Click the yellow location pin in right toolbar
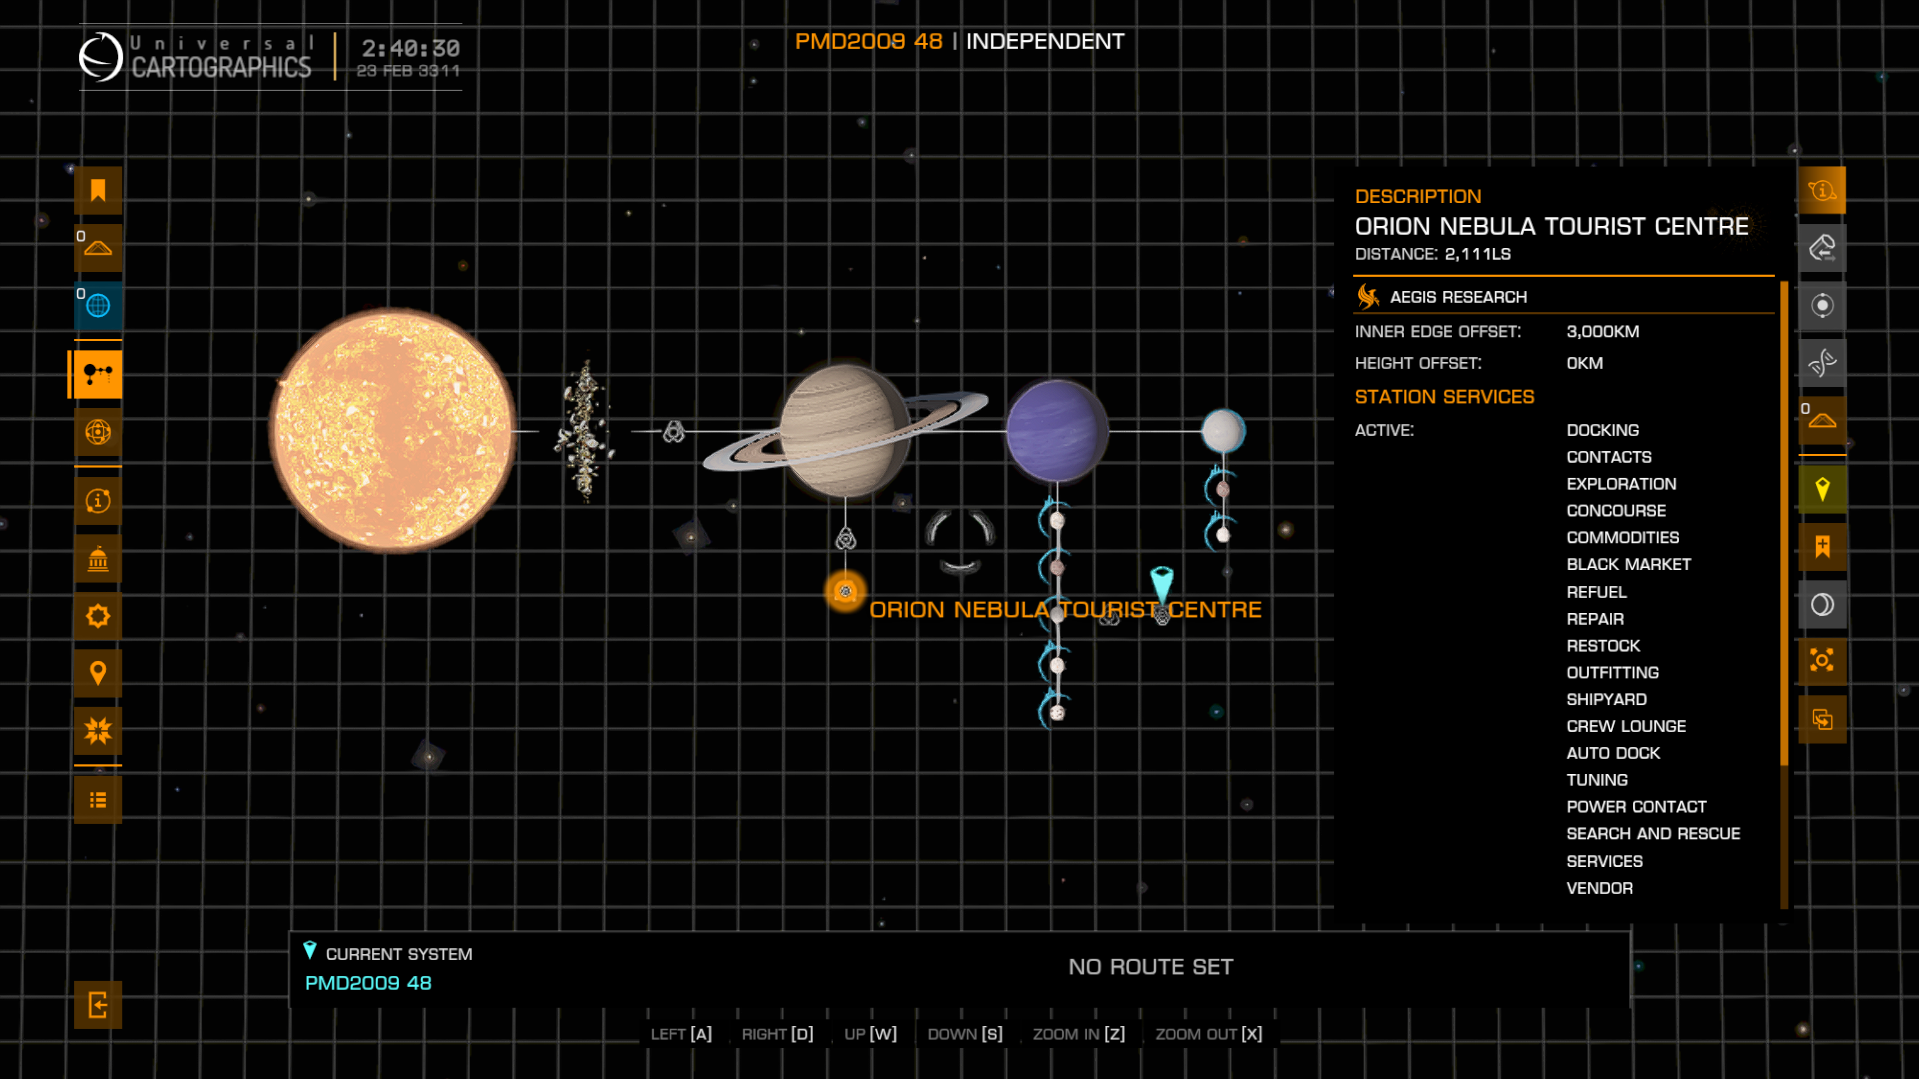 click(1822, 490)
